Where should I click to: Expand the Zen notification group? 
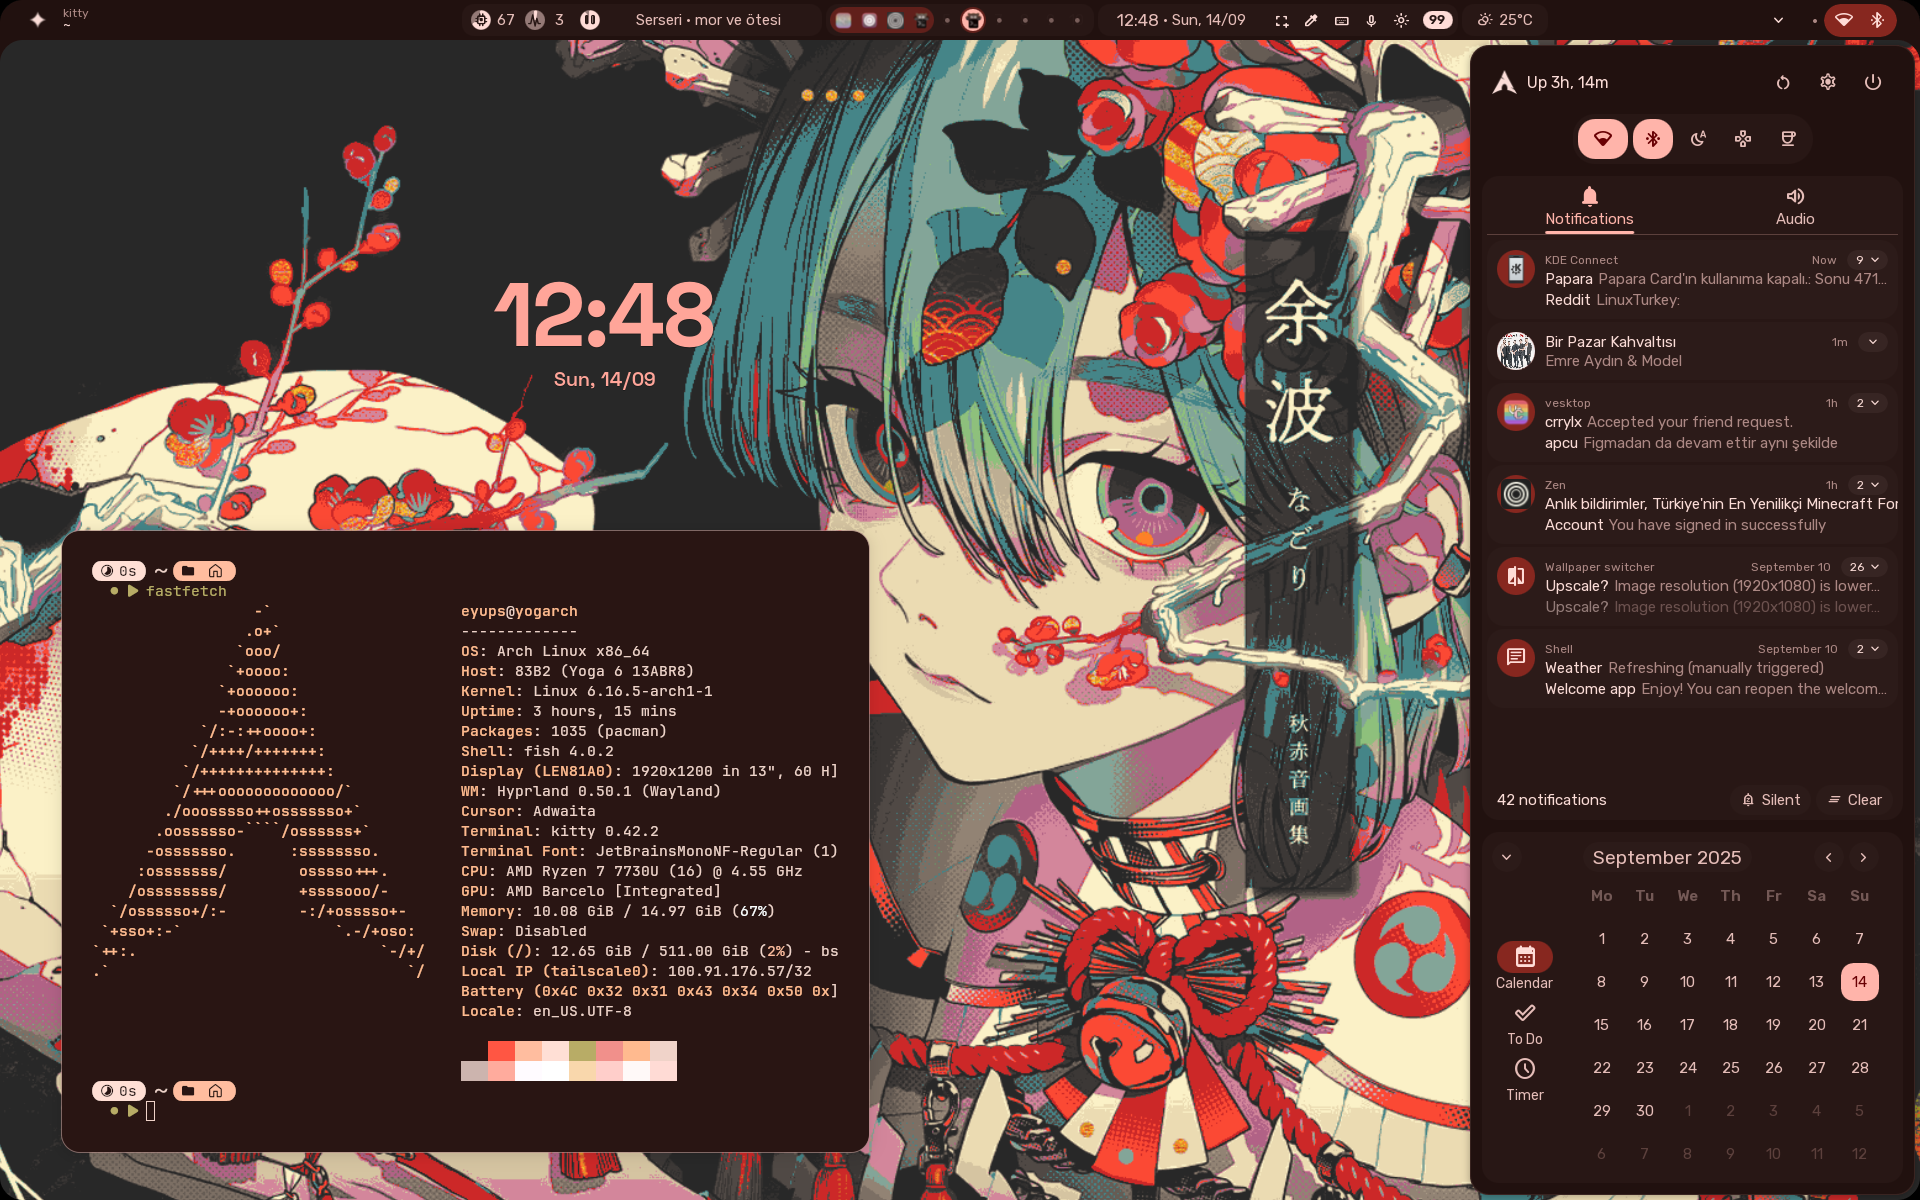[1866, 485]
